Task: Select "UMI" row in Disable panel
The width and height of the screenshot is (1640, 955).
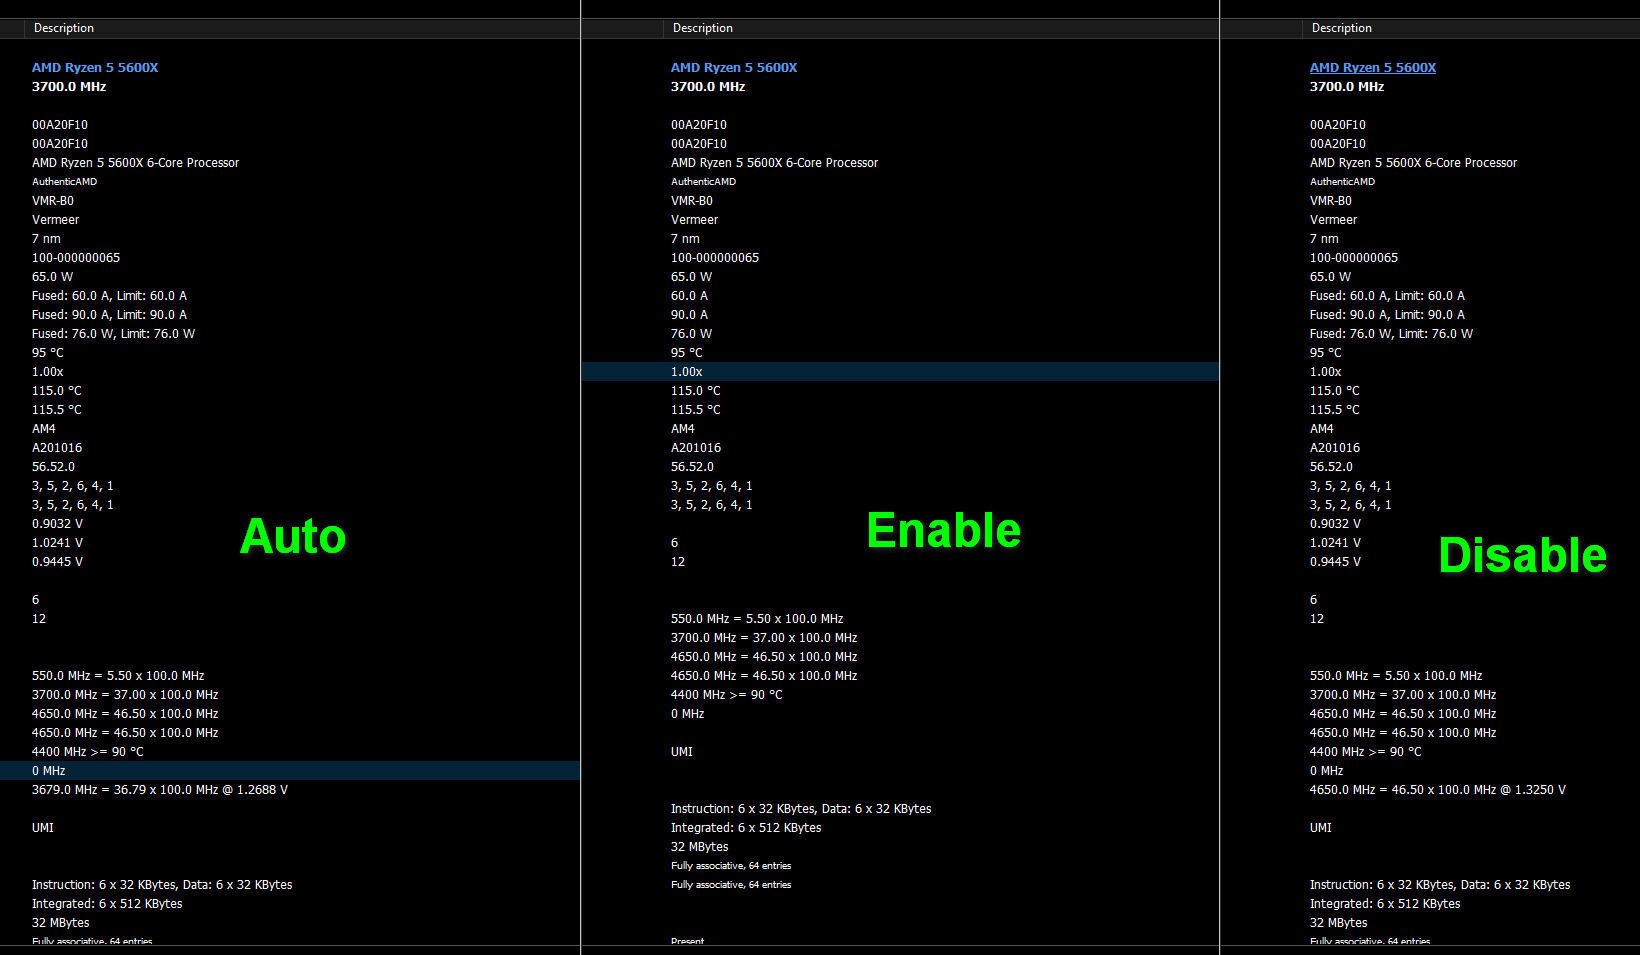Action: click(1321, 828)
